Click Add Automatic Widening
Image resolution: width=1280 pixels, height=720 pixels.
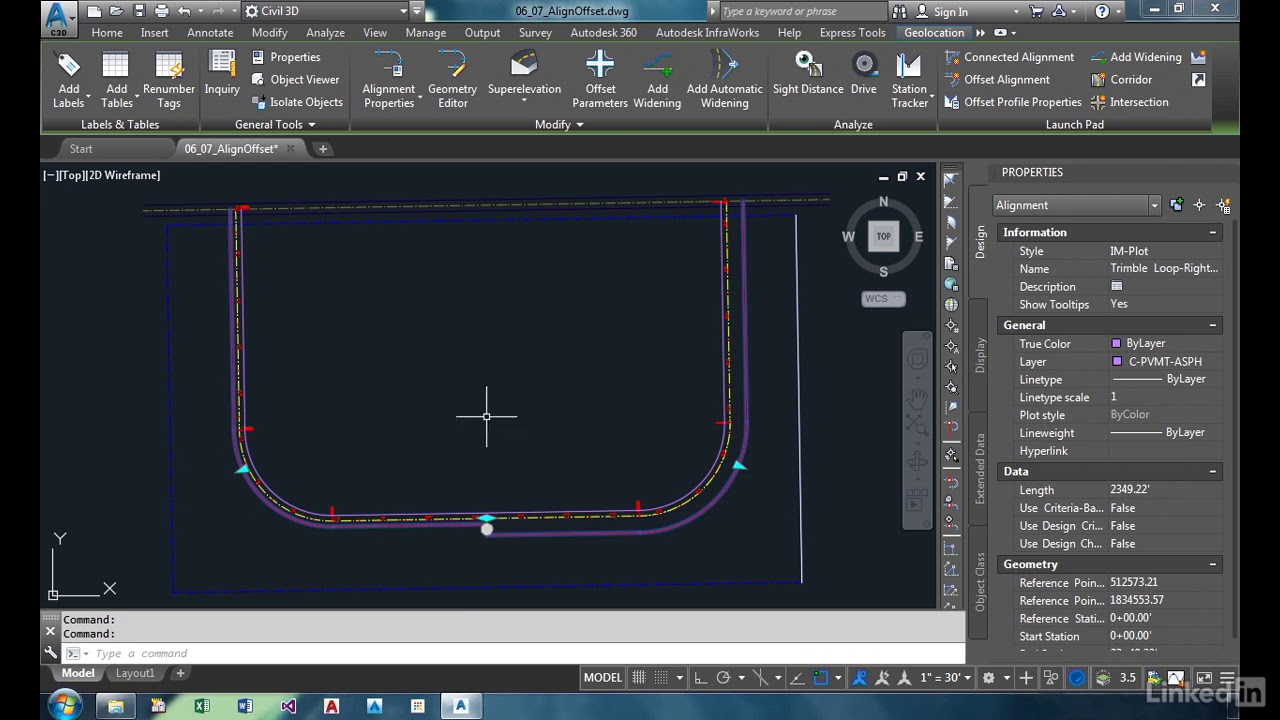[x=725, y=80]
